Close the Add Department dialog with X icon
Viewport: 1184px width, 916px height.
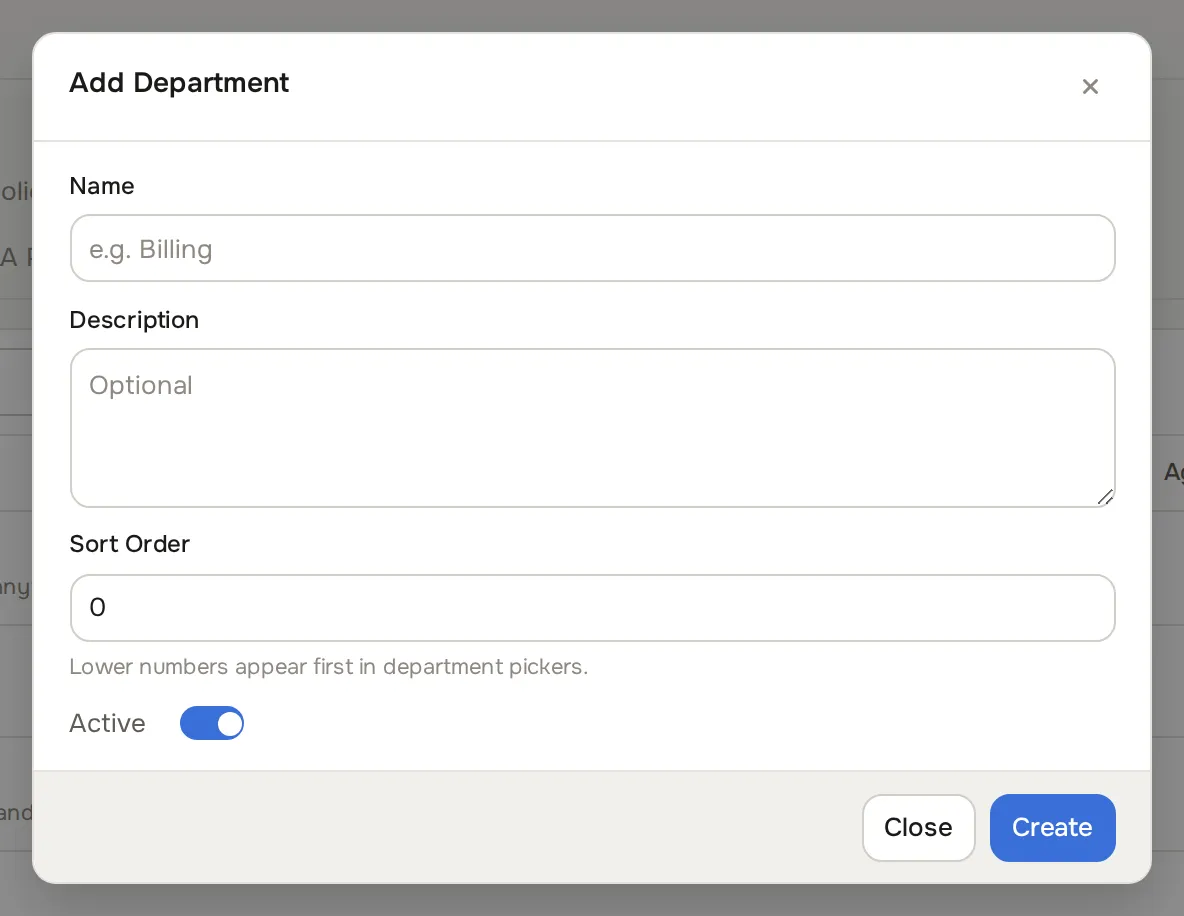(1090, 87)
